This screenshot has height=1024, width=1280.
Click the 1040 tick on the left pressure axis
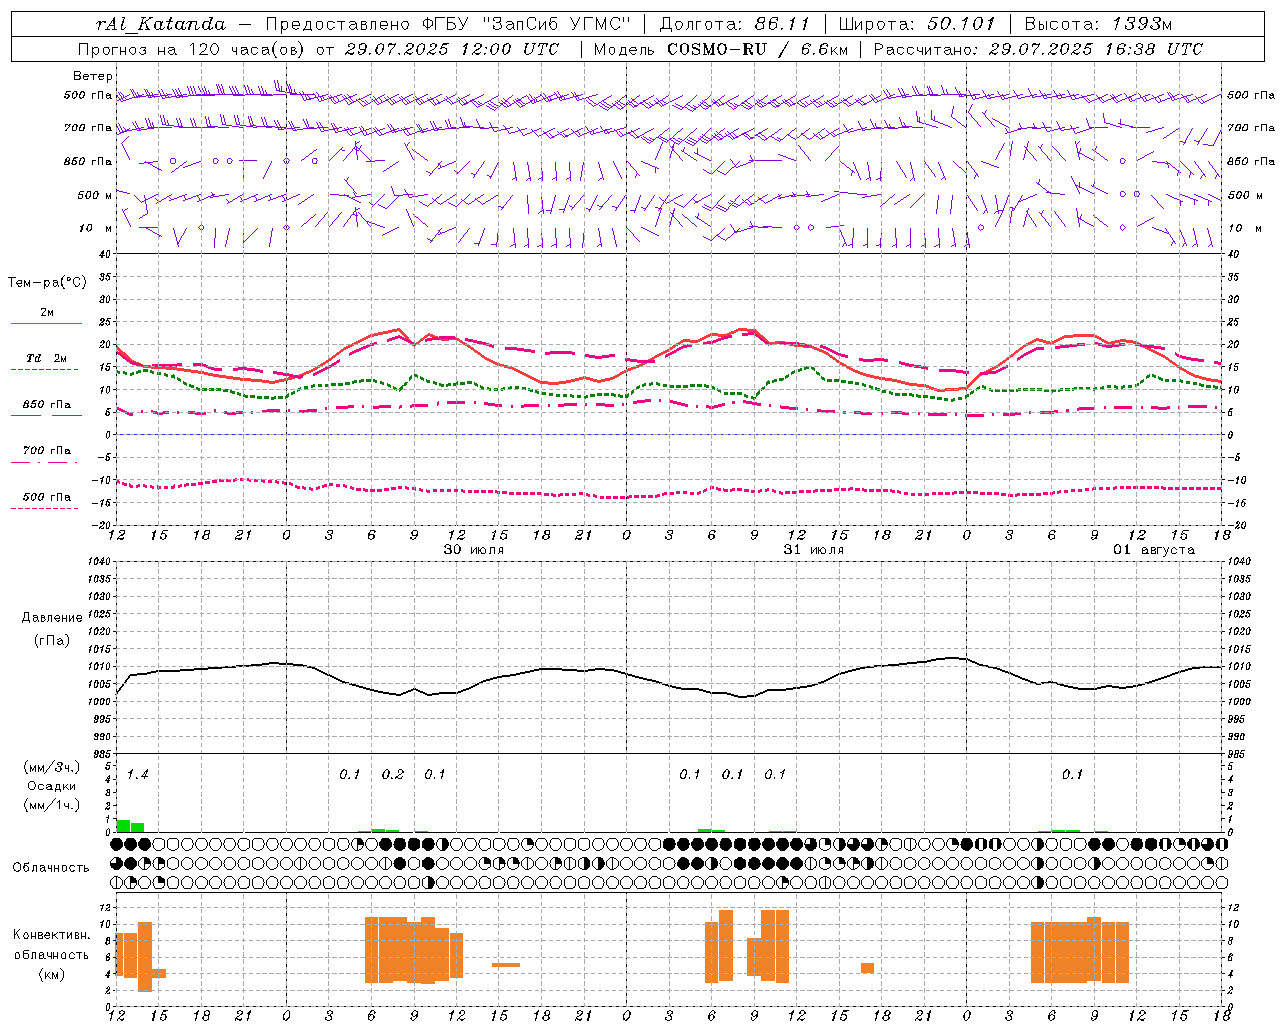[97, 562]
